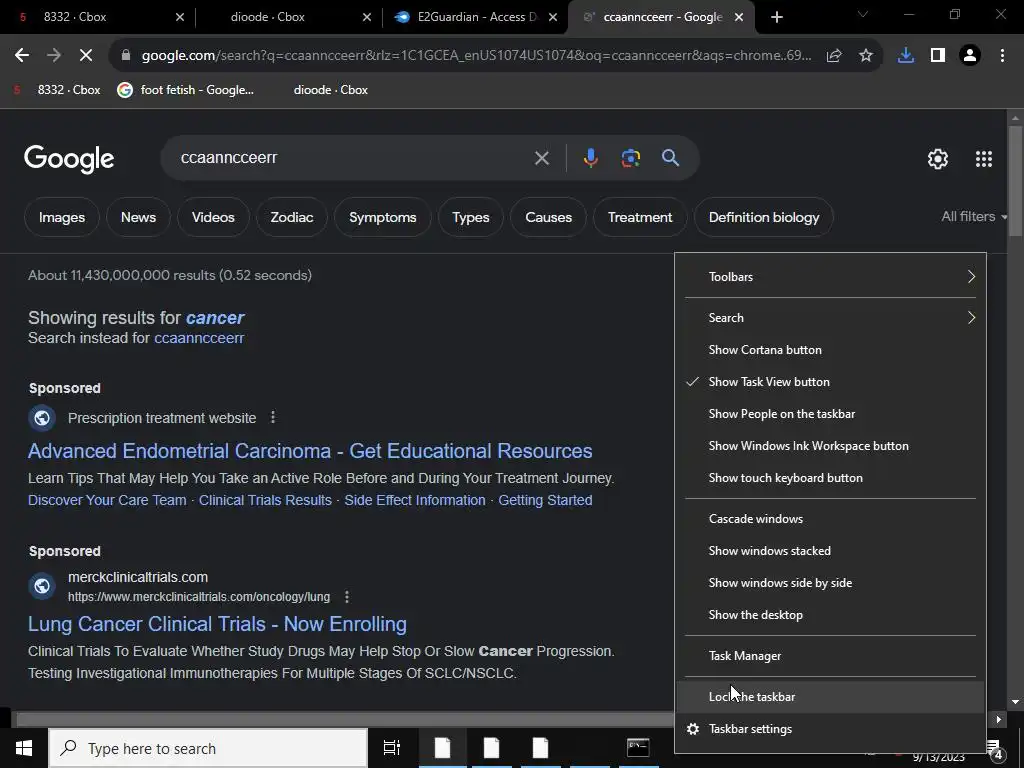Click the Type here to search box
Viewport: 1024px width, 768px height.
208,748
